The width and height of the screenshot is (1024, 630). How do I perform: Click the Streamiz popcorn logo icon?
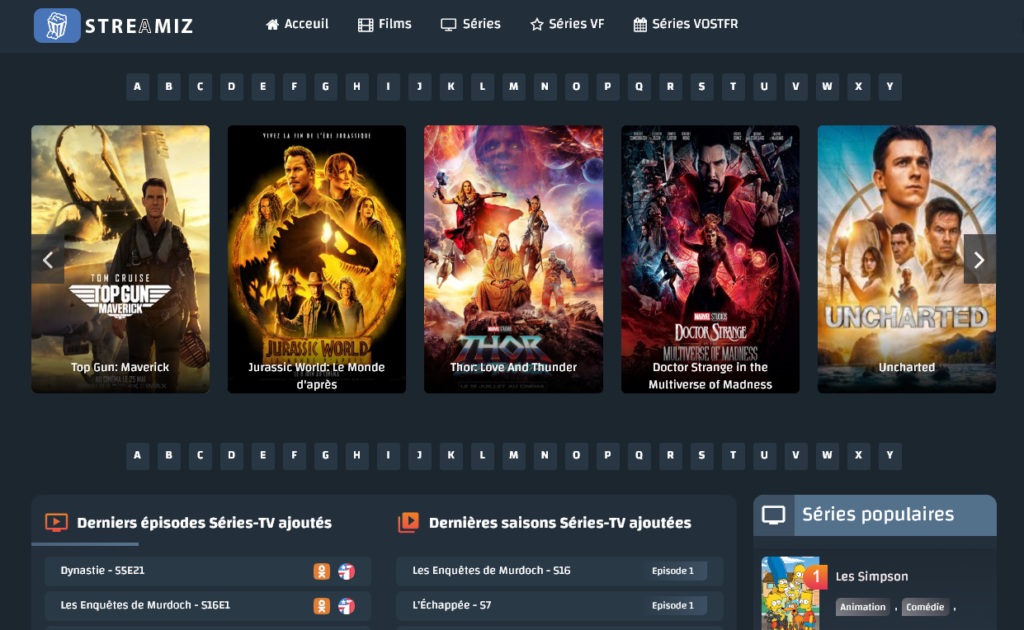(x=57, y=25)
